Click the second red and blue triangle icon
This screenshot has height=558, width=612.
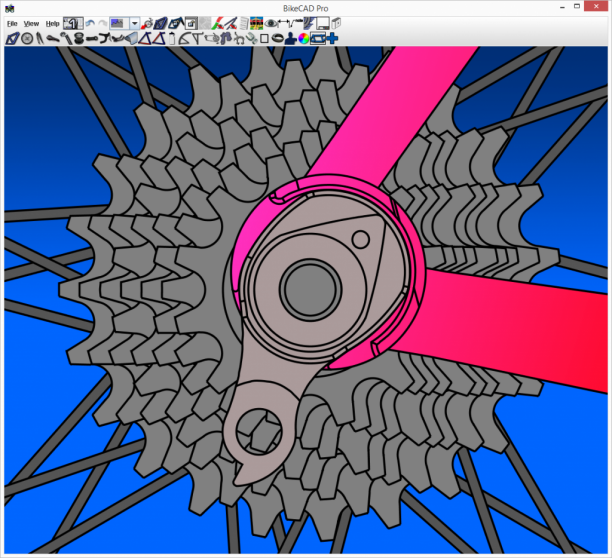pos(159,39)
